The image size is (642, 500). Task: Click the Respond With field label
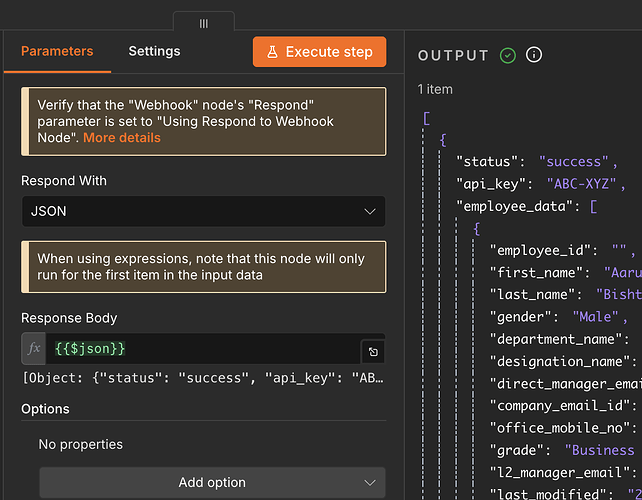64,181
